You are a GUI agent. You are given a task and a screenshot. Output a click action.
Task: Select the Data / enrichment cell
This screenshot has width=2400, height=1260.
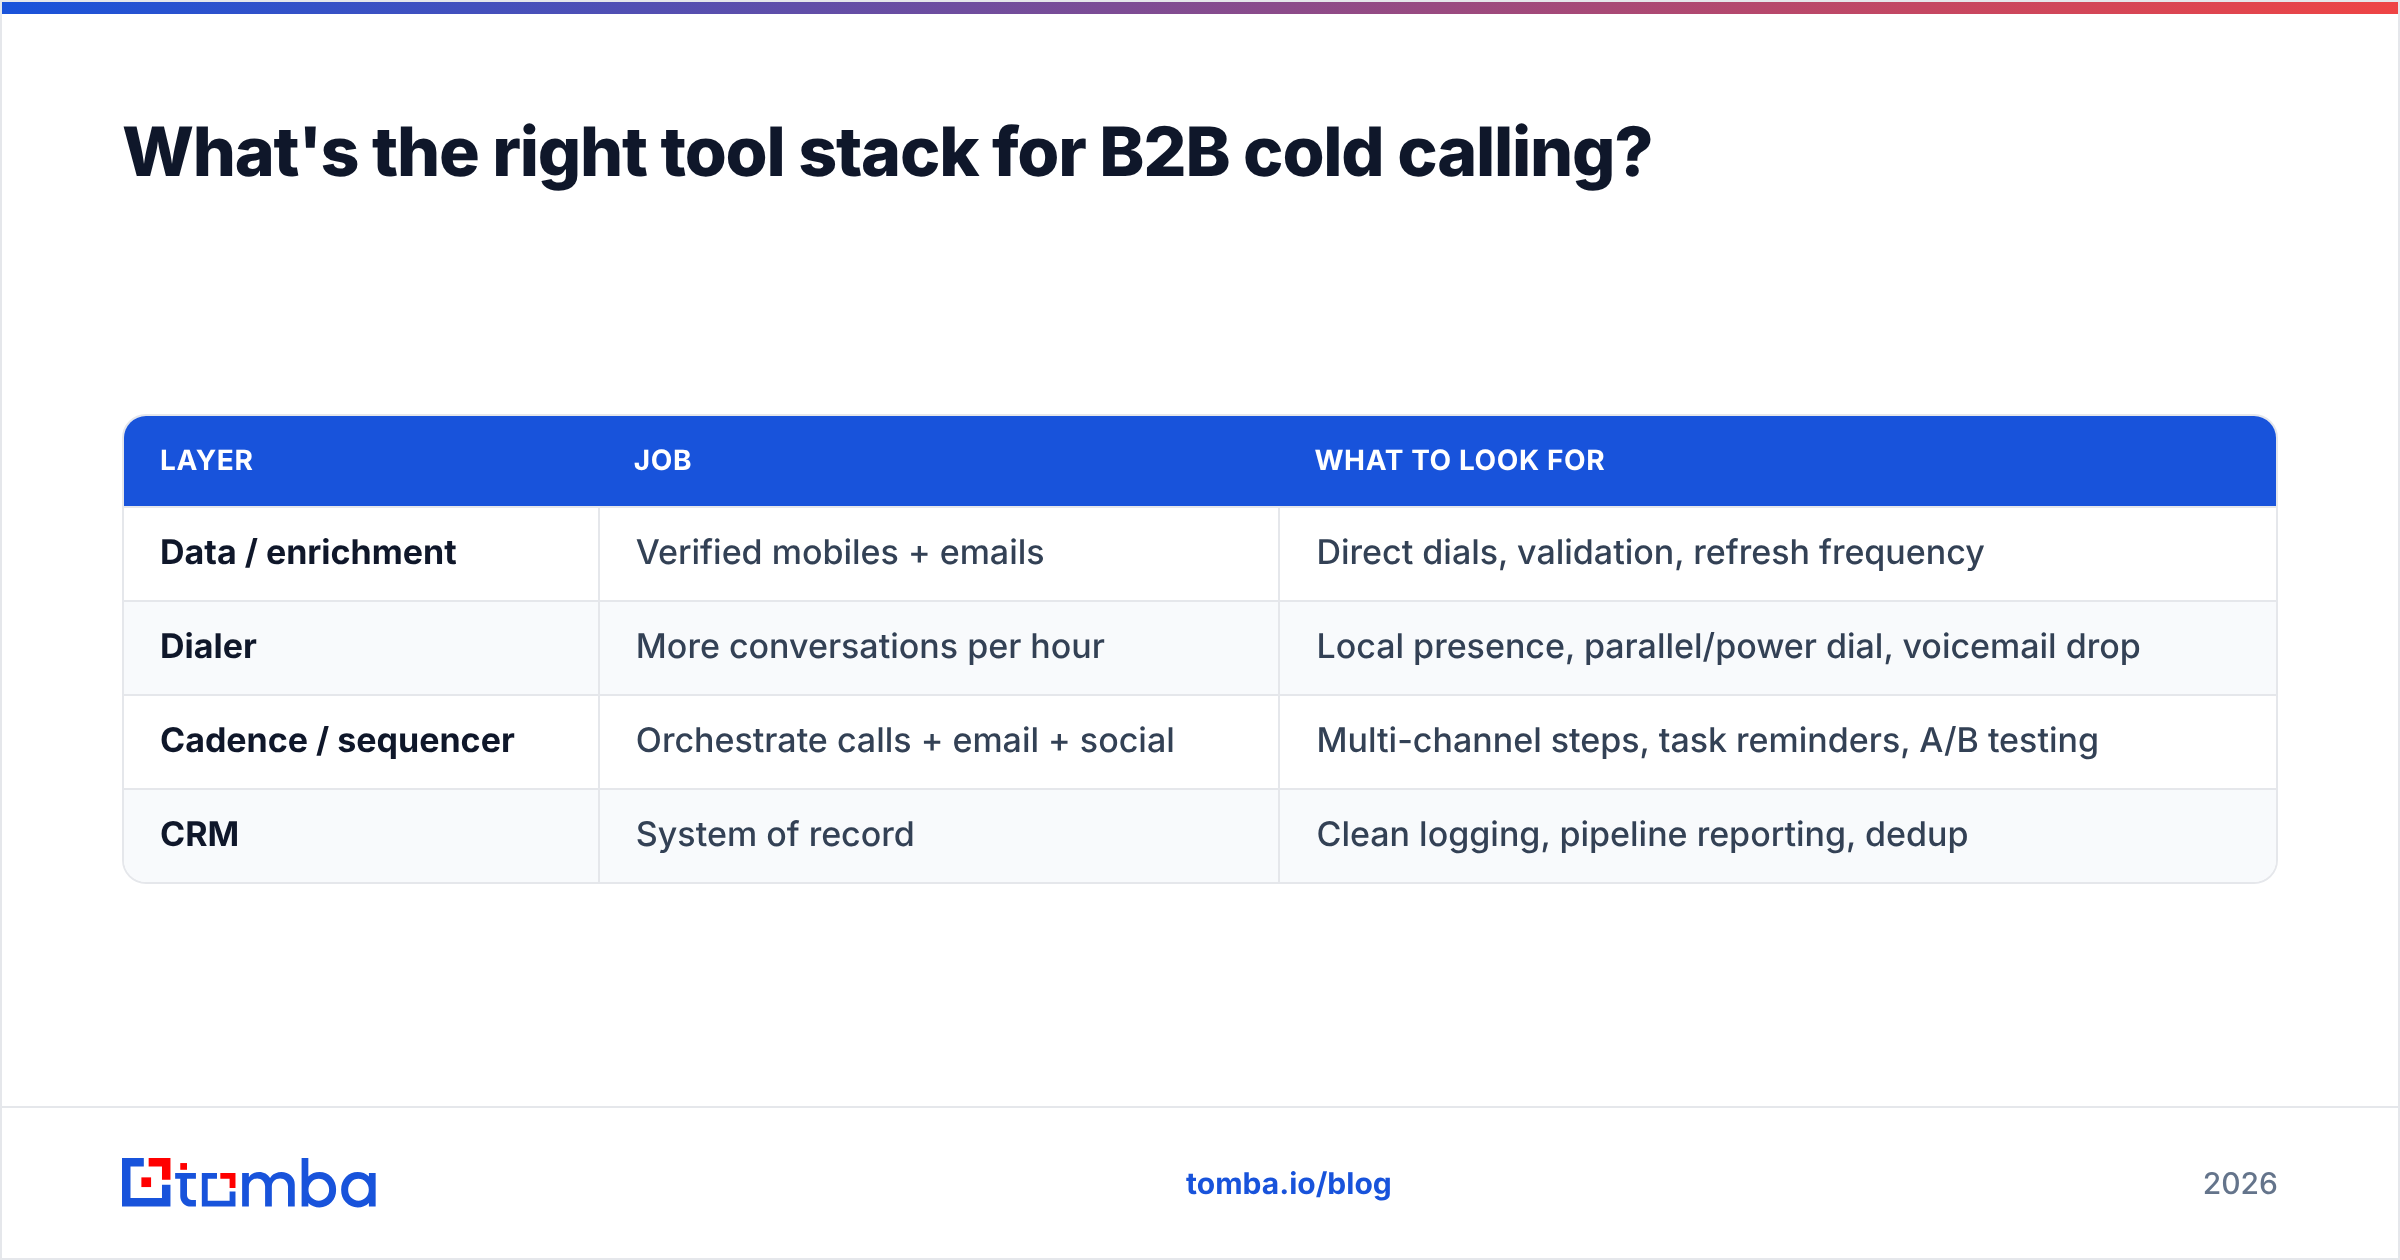[x=361, y=553]
